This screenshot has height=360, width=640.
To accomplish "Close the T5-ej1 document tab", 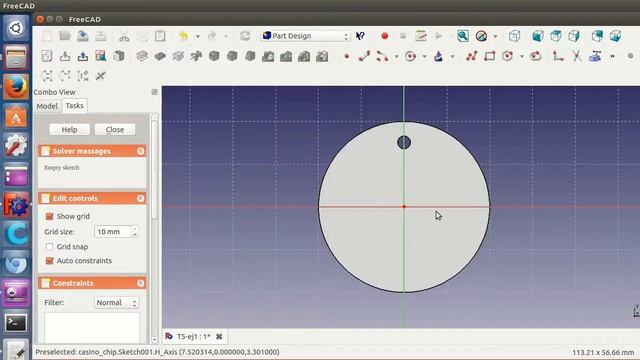I will coord(219,337).
